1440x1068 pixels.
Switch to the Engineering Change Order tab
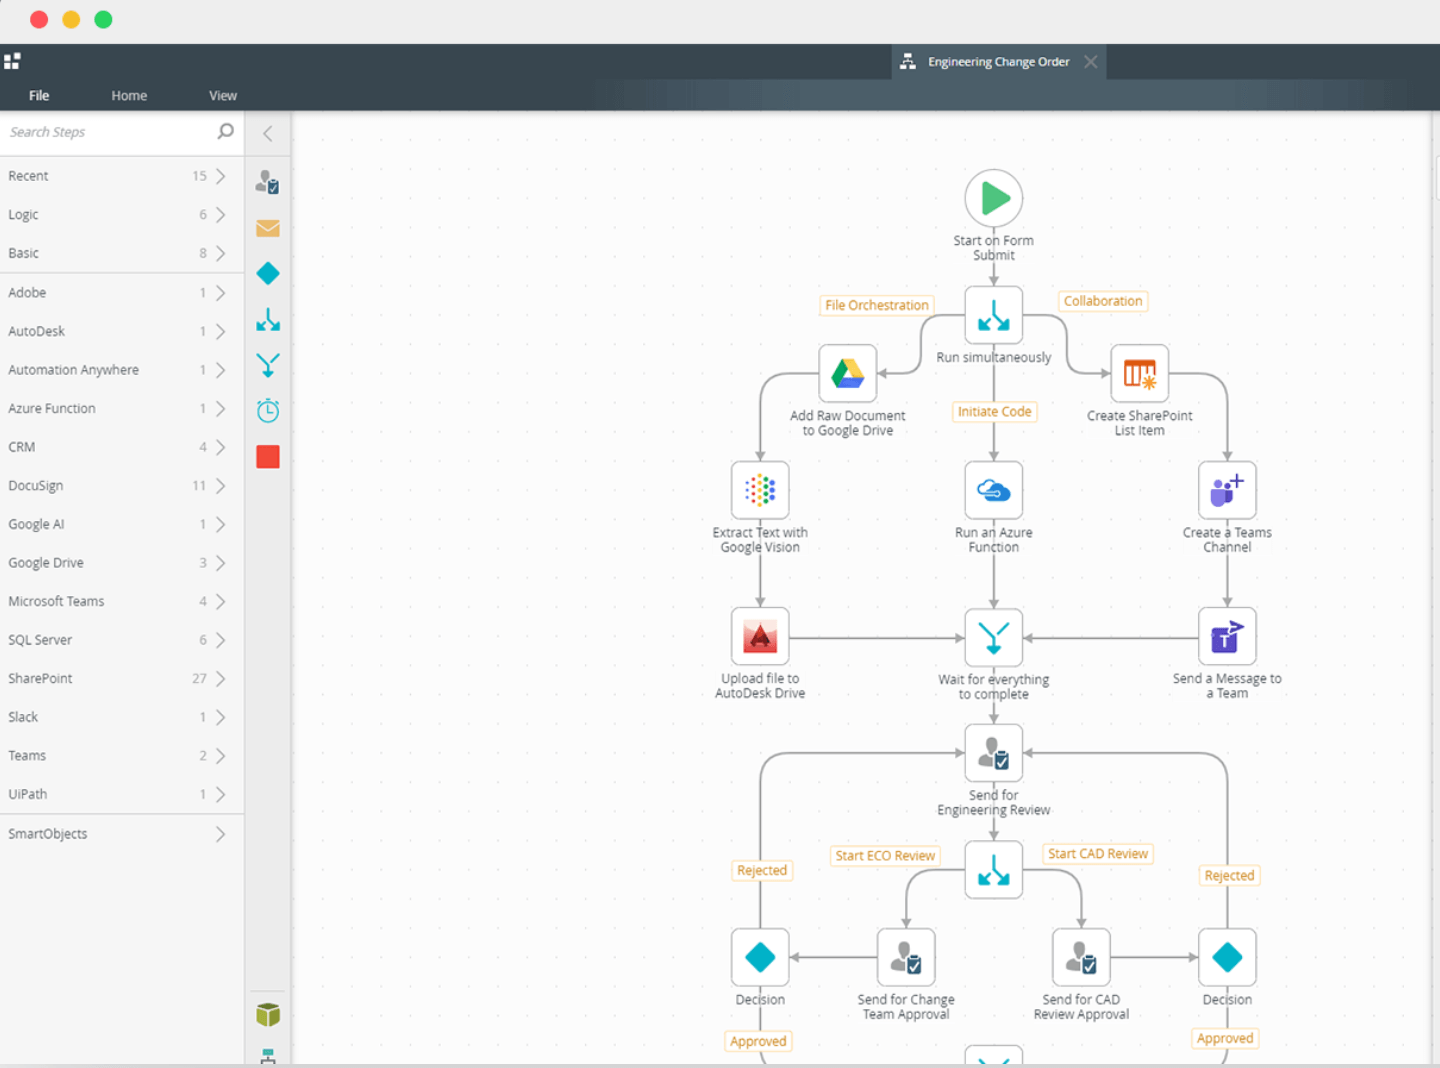pos(997,62)
